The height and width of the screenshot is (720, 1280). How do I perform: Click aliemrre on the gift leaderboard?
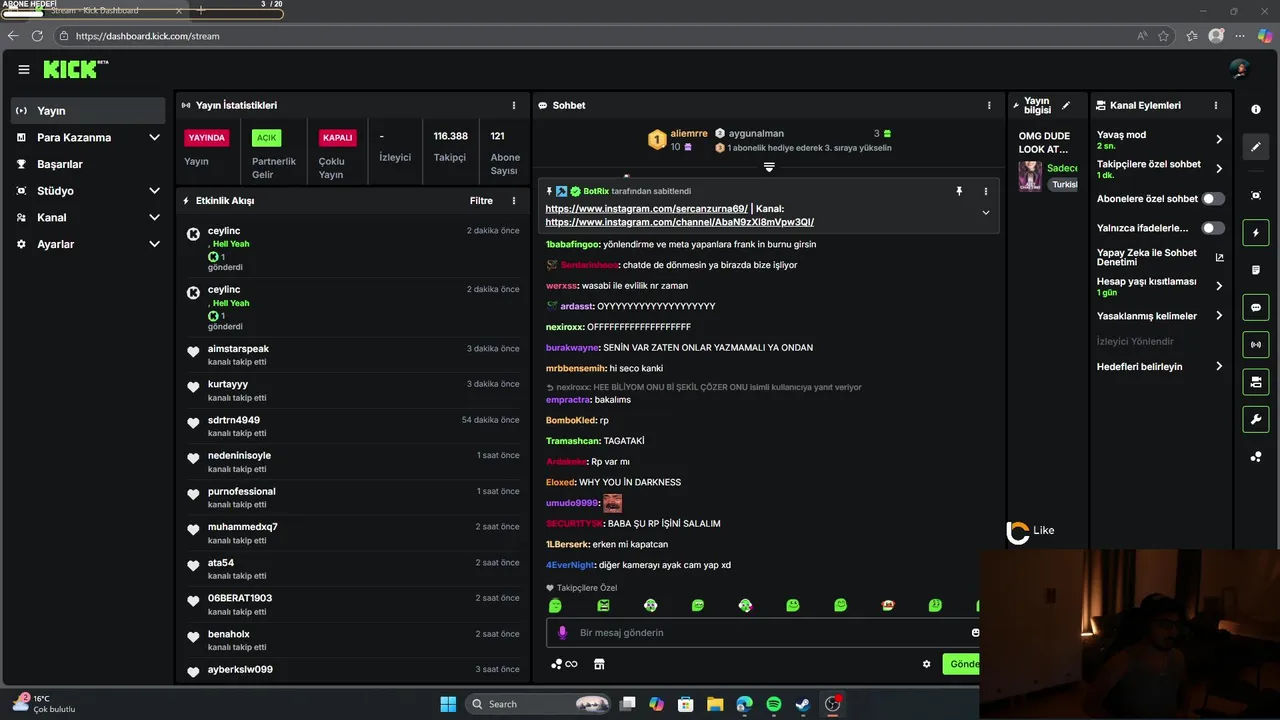689,133
